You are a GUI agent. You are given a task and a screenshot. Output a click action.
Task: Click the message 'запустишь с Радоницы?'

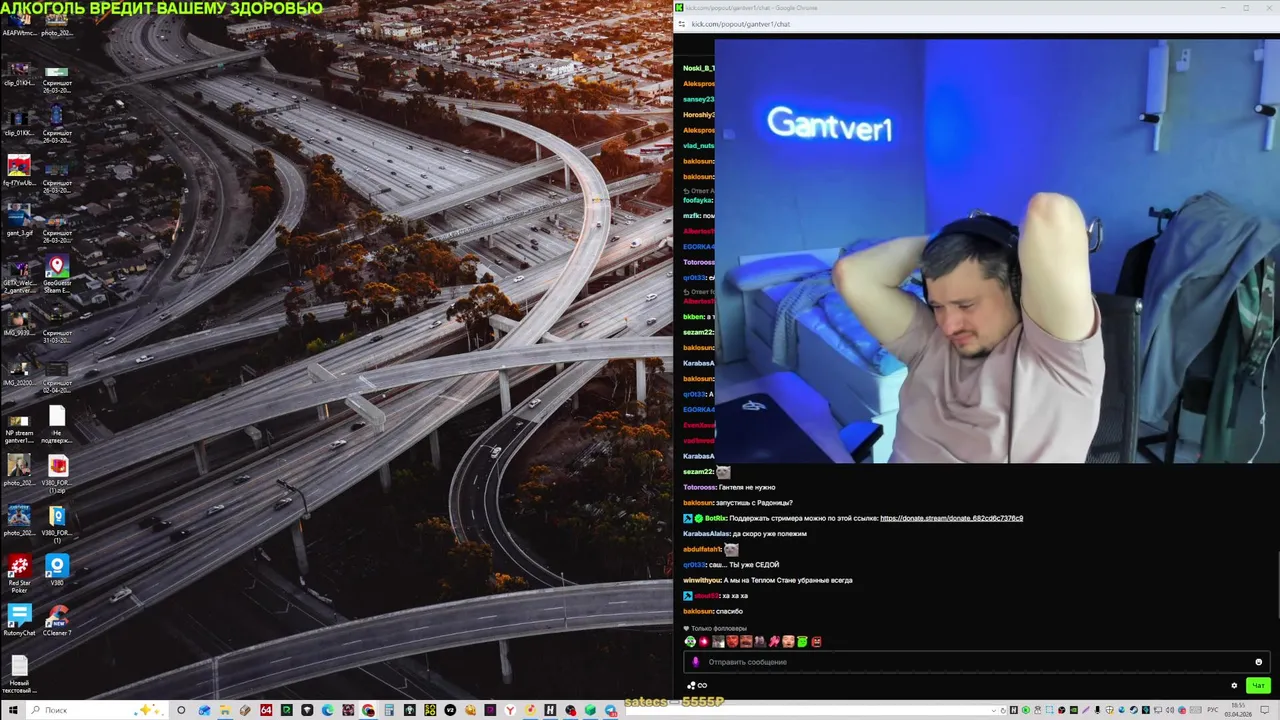(756, 503)
